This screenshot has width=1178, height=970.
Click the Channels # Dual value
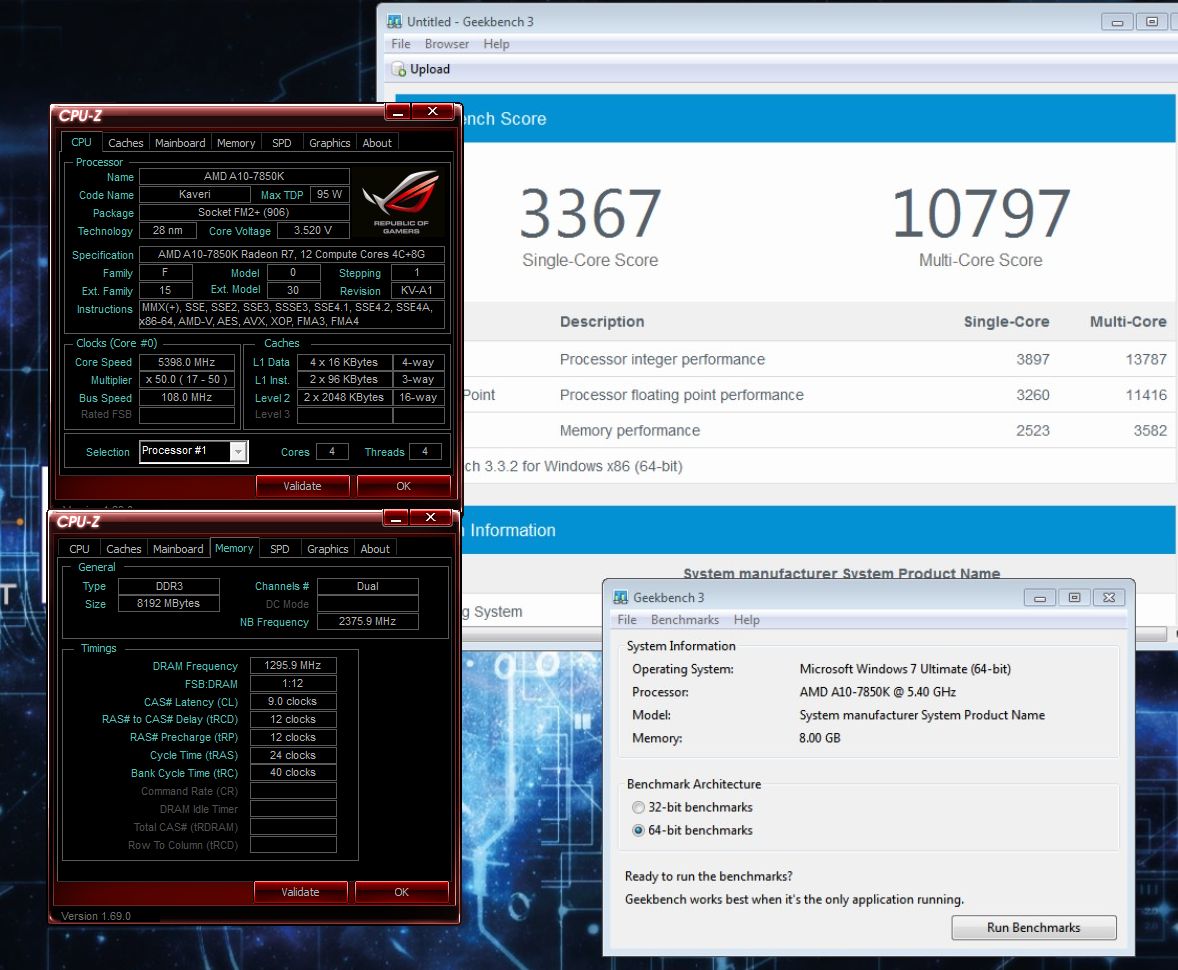point(367,586)
